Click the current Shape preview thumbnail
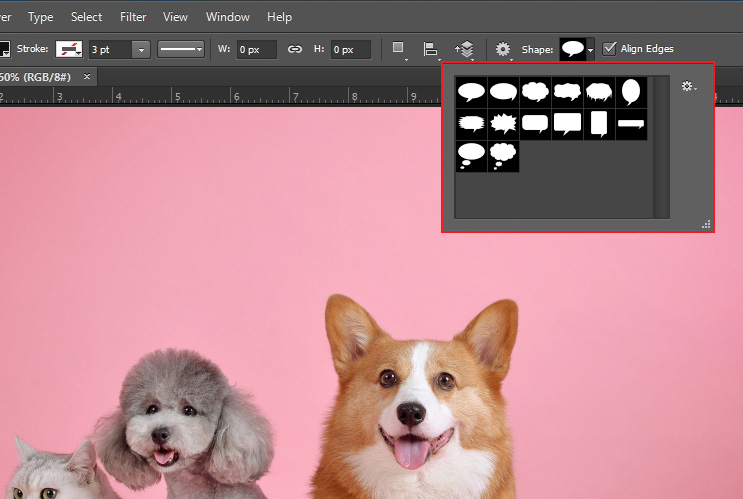The width and height of the screenshot is (743, 499). (573, 49)
